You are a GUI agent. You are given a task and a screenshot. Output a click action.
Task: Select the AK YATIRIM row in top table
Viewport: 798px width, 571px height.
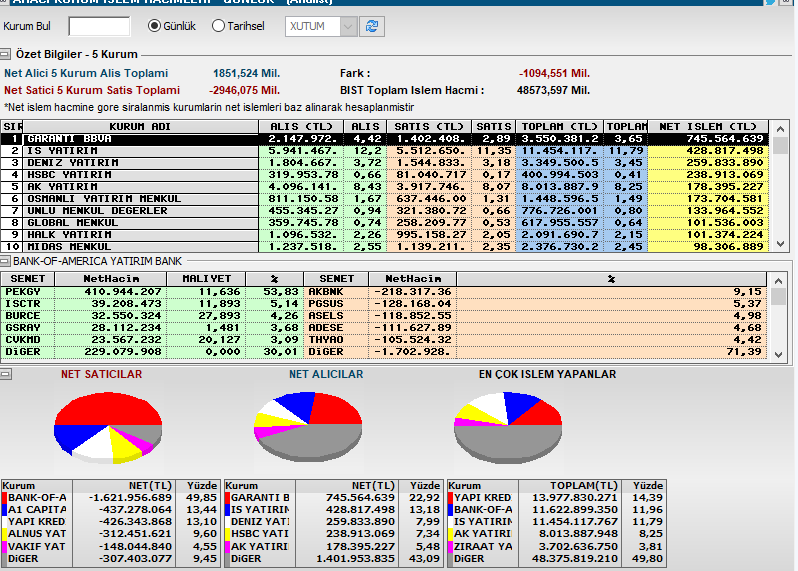pos(384,187)
